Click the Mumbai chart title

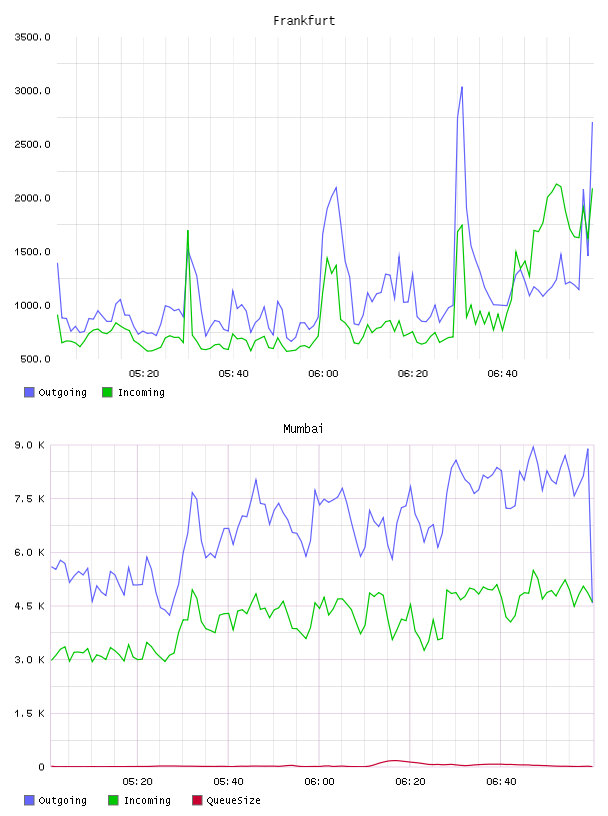(303, 429)
